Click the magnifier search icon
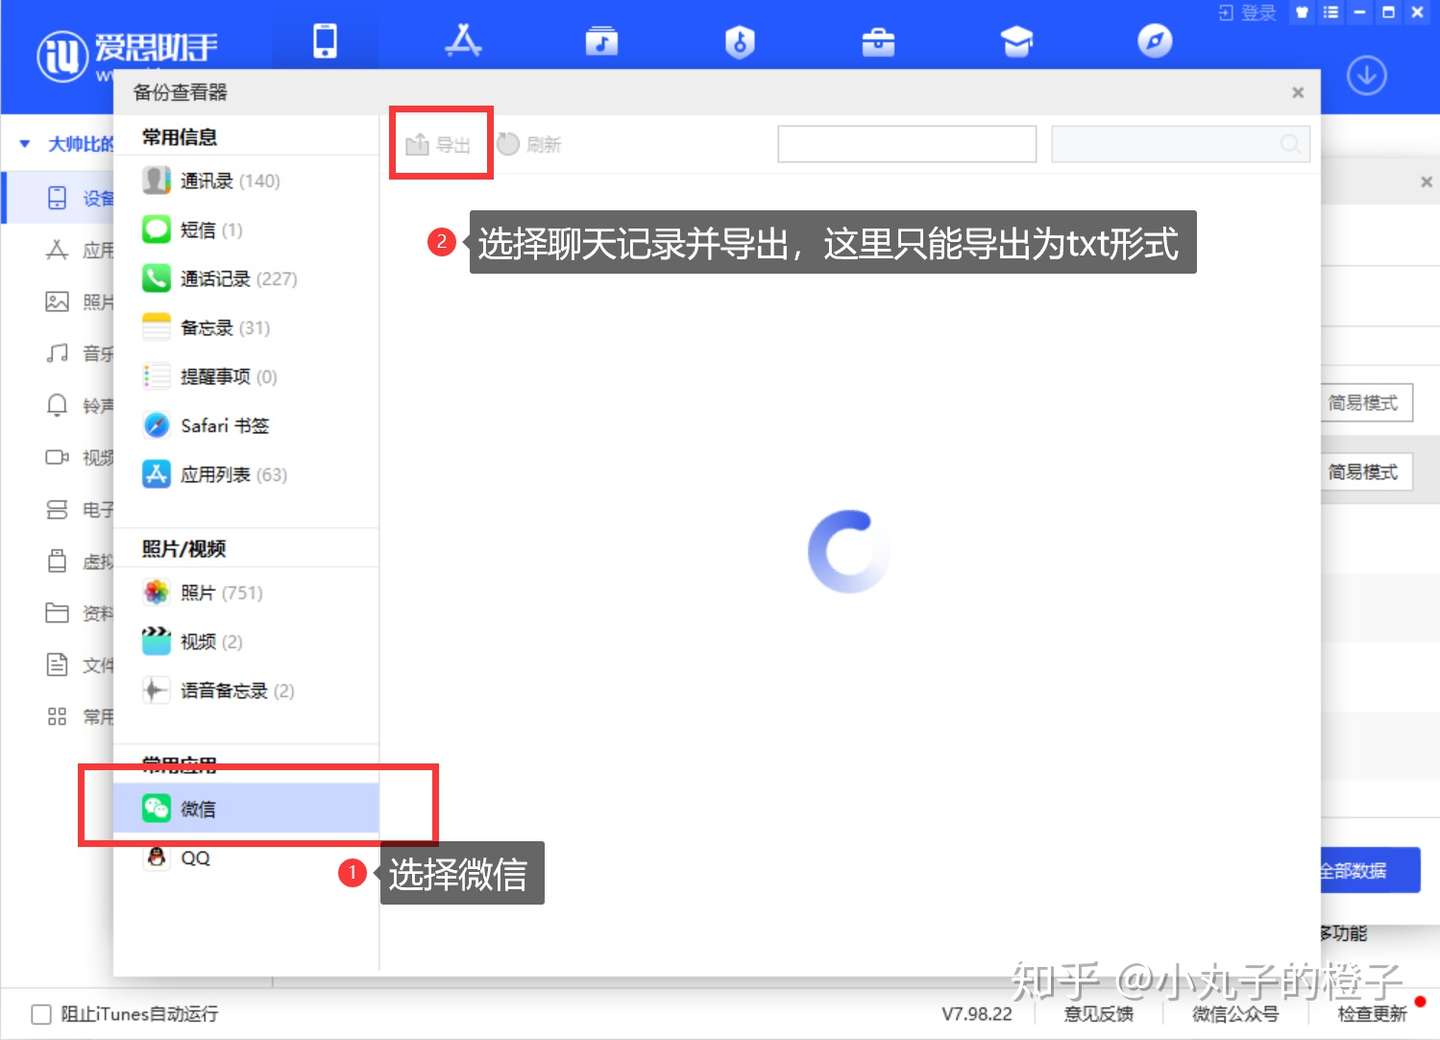 point(1291,144)
